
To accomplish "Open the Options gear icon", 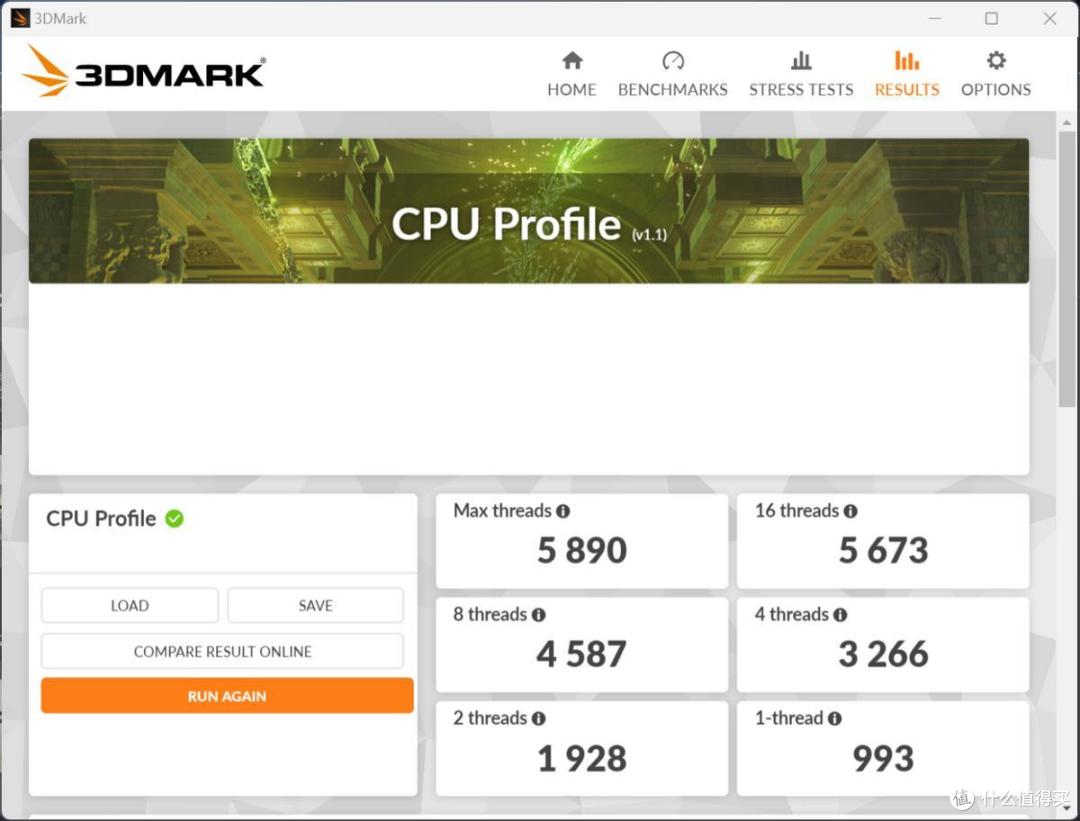I will pos(996,61).
